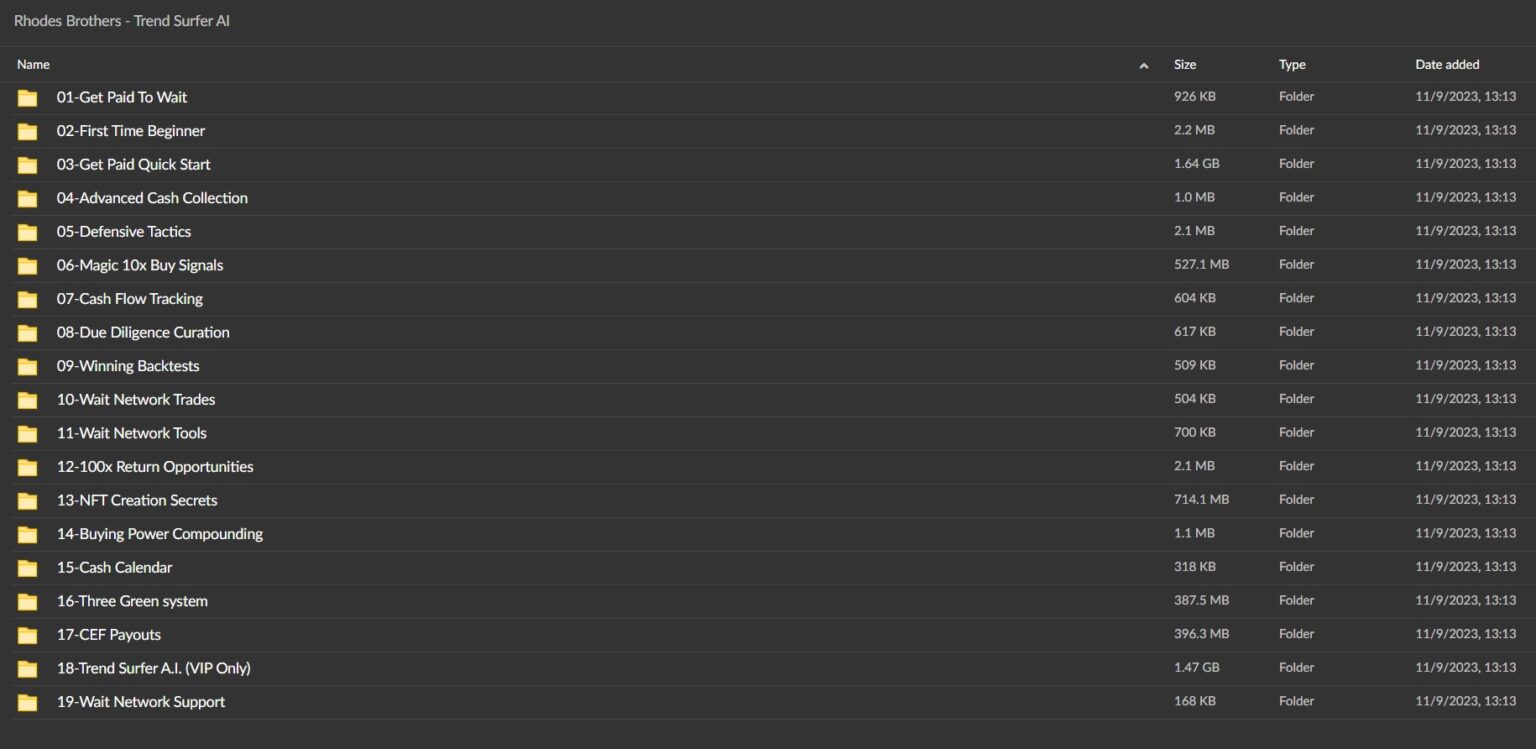The height and width of the screenshot is (749, 1536).
Task: Click folder icon next to 09-Winning Backtests
Action: point(27,367)
